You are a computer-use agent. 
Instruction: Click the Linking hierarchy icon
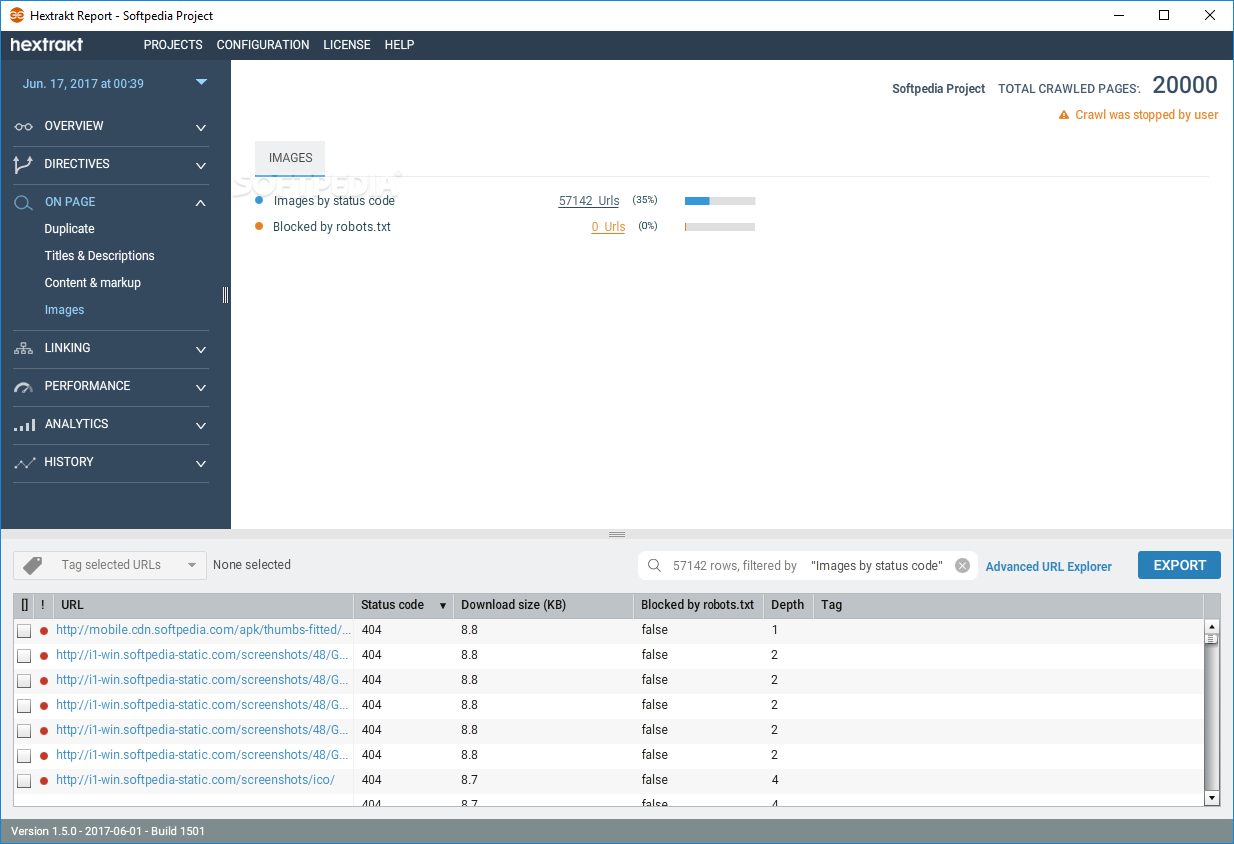pos(24,348)
